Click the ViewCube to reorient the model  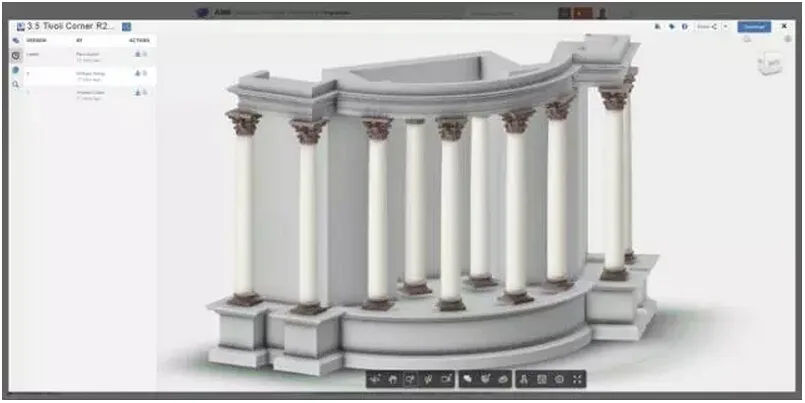pos(770,64)
